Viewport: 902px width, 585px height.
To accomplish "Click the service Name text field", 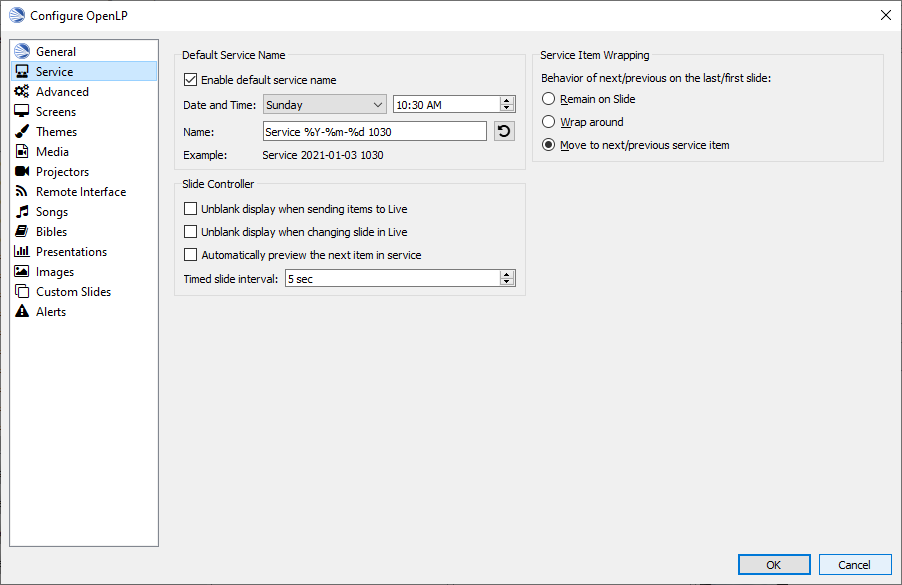I will pyautogui.click(x=375, y=132).
